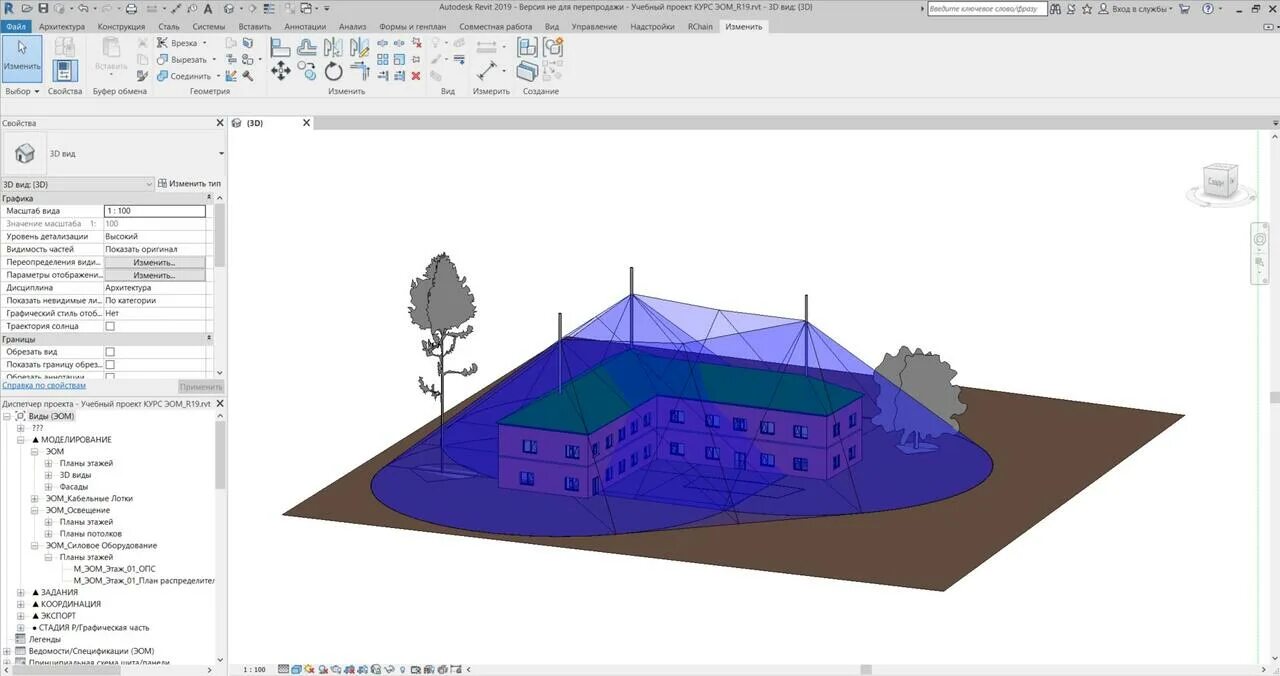Select the Align tool in Изменить panel
Screen dimensions: 1280x676
pos(281,47)
